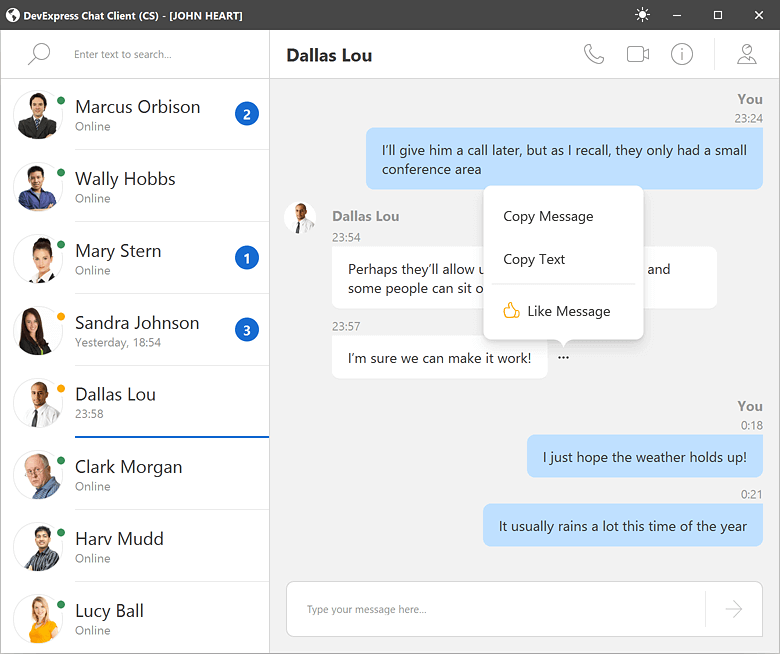This screenshot has width=780, height=654.
Task: Open message options ellipsis menu
Action: 564,357
